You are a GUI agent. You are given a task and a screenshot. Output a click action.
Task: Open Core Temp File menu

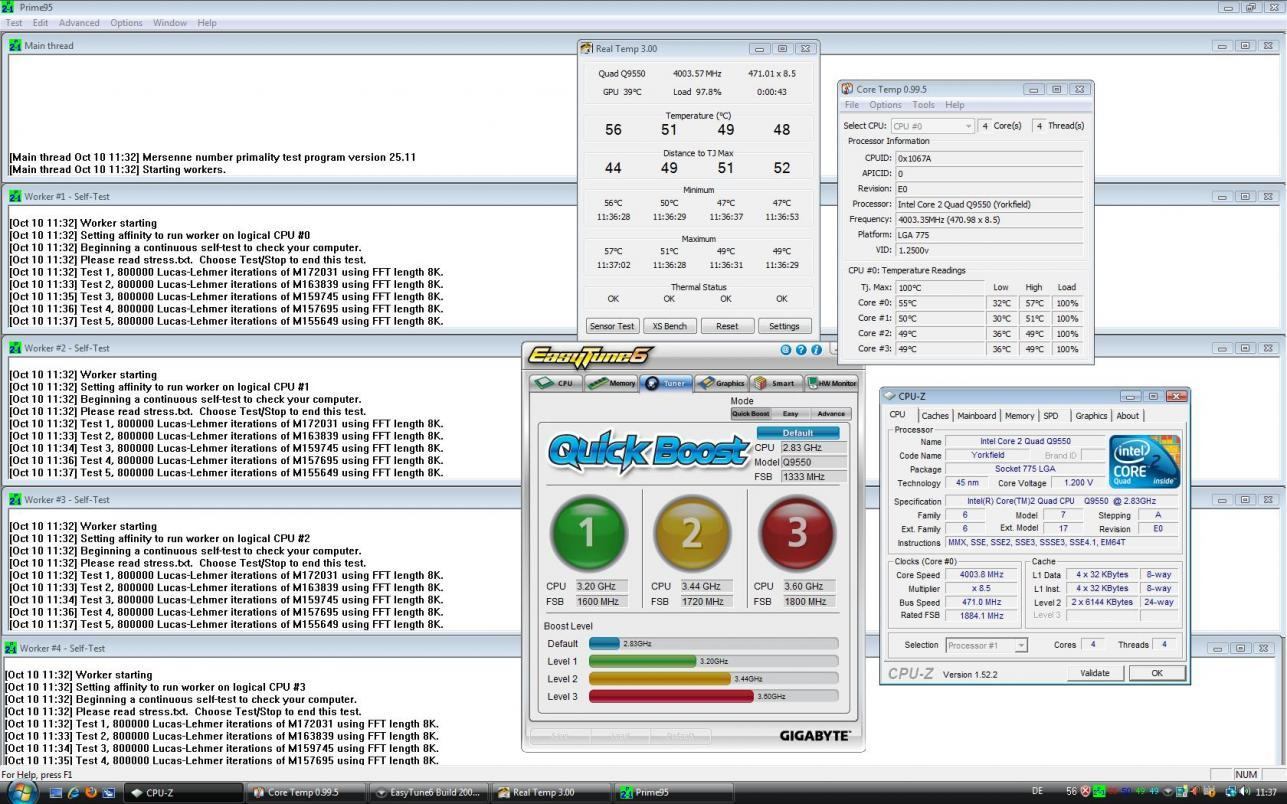point(852,105)
